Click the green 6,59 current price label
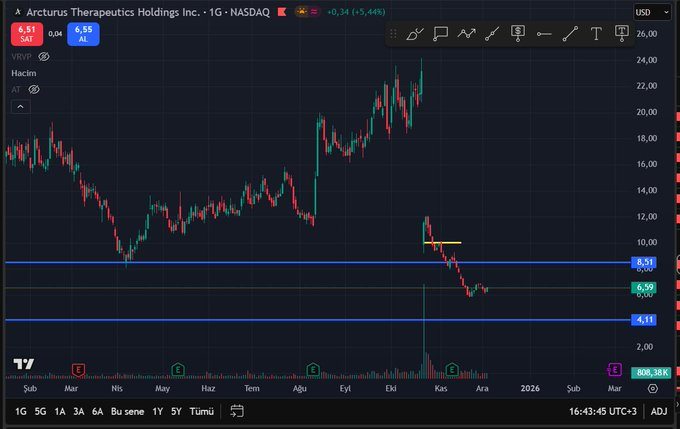Image resolution: width=680 pixels, height=429 pixels. point(644,287)
